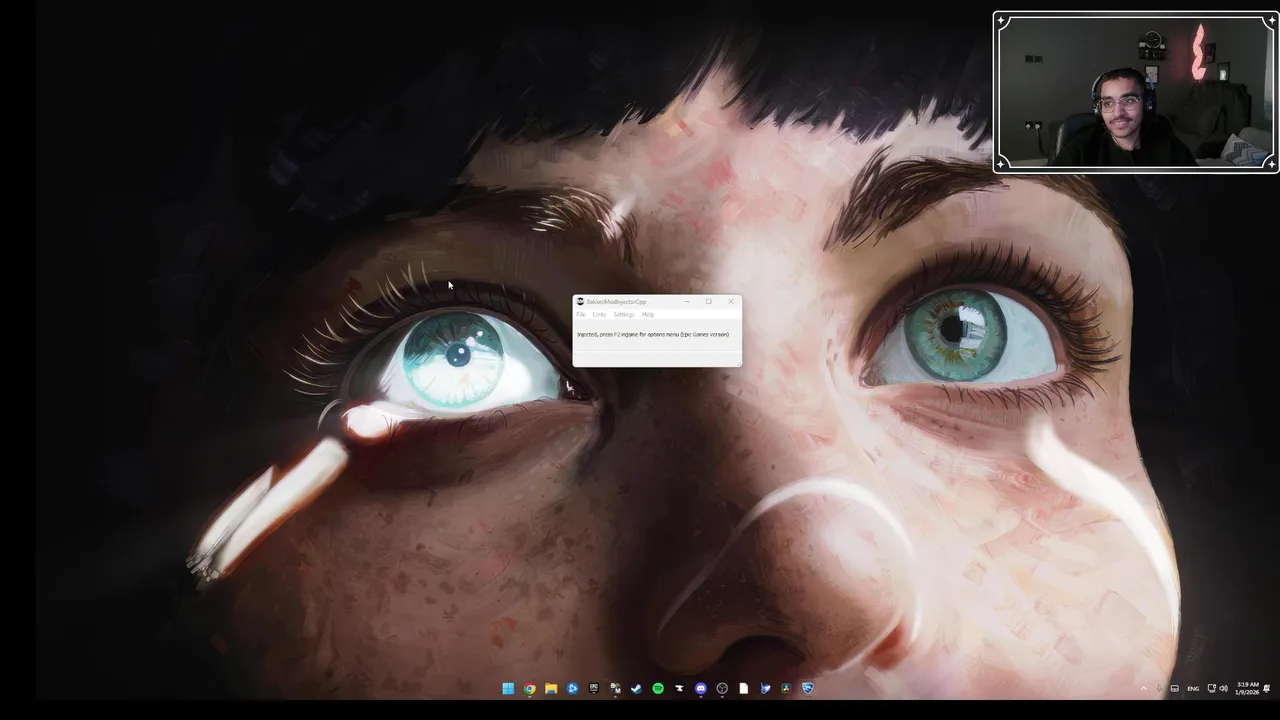The image size is (1280, 720).
Task: Open the BakkesMod taskbar icon
Action: coord(616,688)
